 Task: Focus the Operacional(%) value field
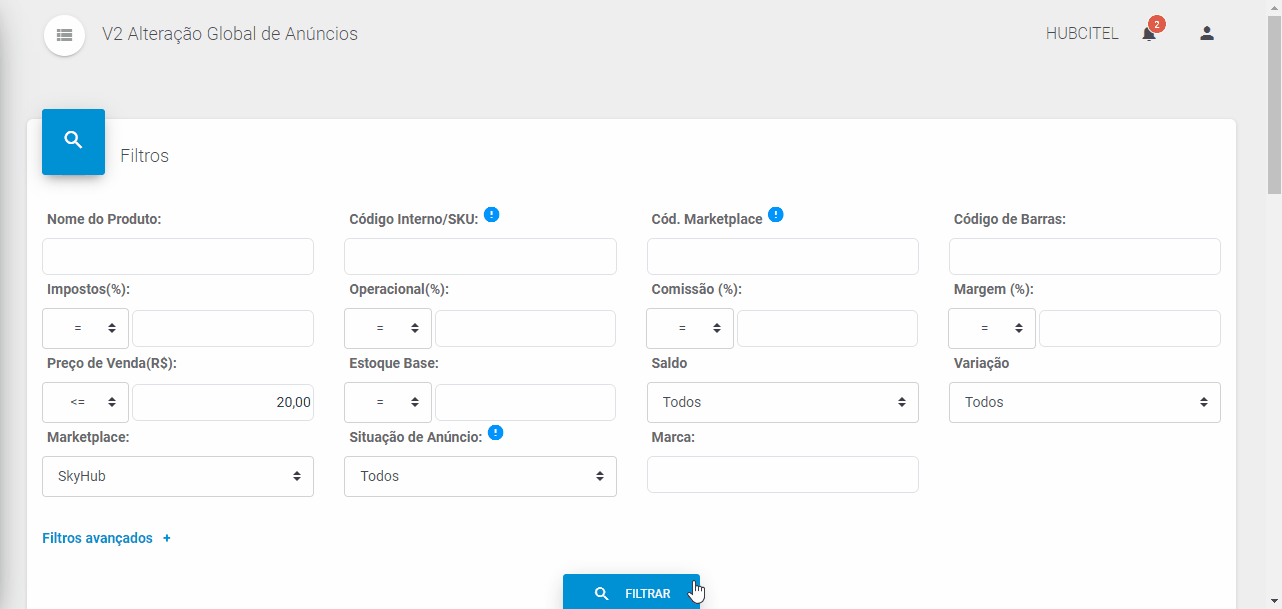525,328
